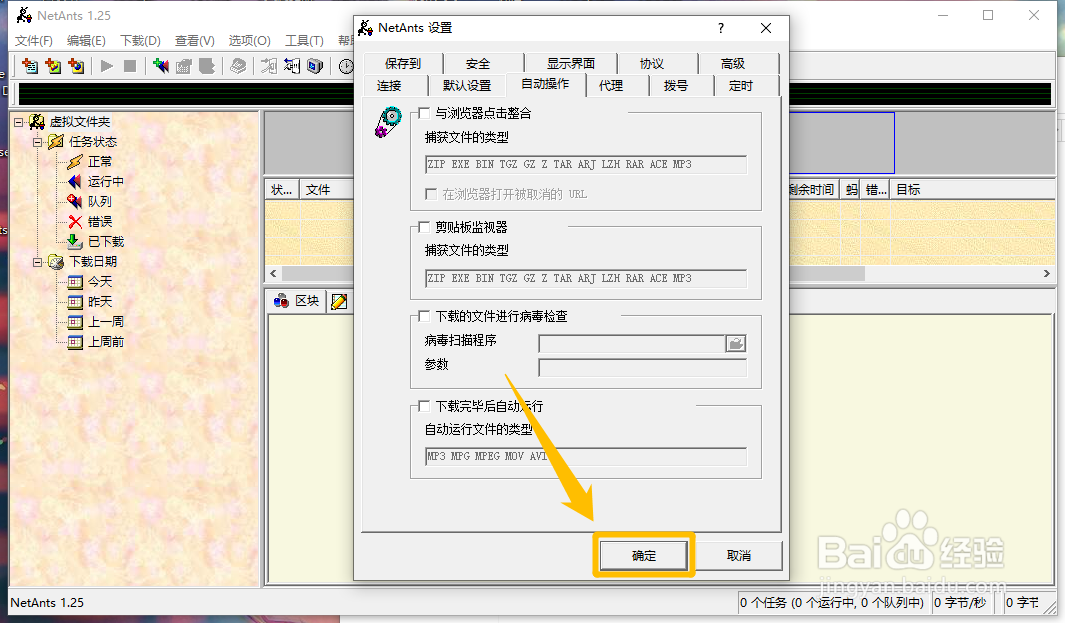Click the add new task toolbar icon
Screen dimensions: 1065x623
tap(30, 66)
